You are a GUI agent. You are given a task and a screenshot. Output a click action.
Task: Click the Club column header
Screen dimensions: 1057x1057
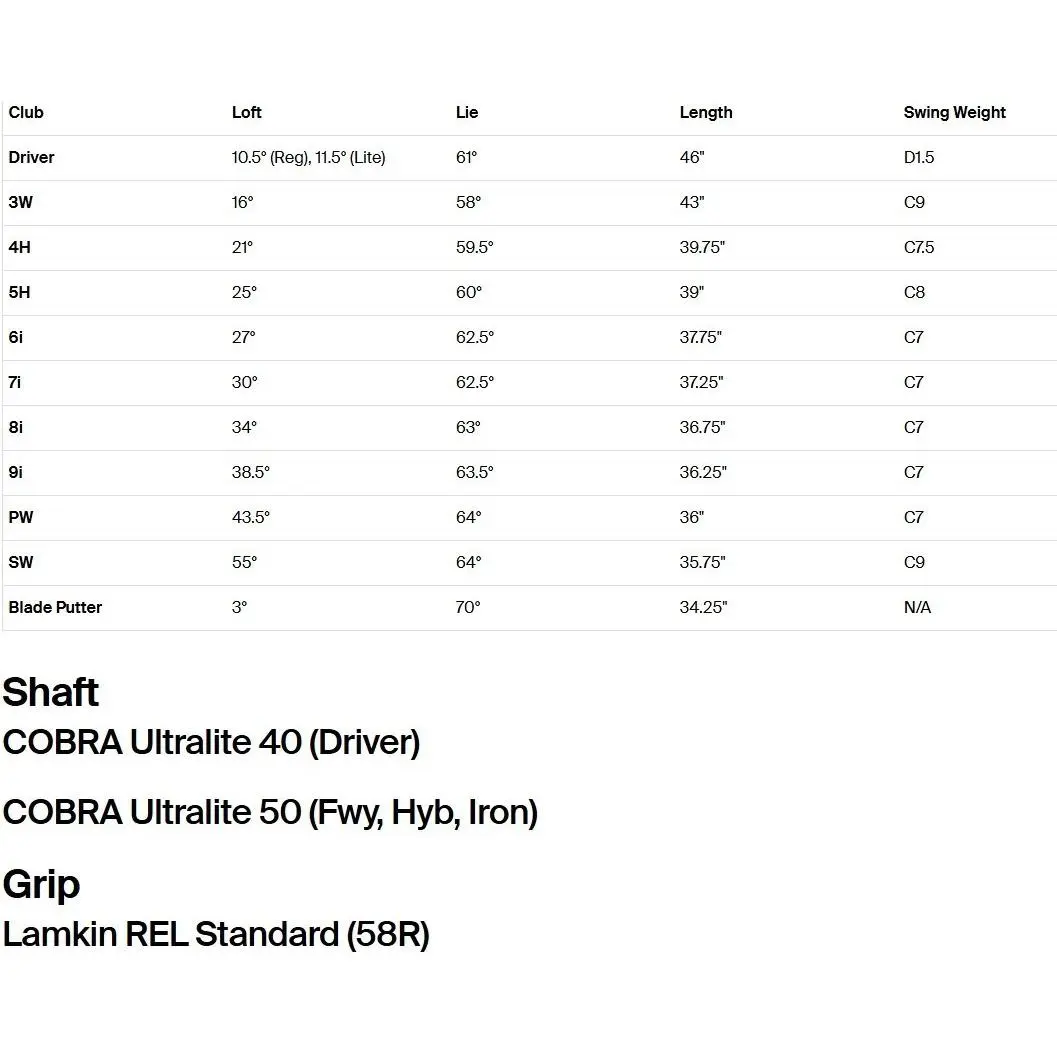(x=26, y=113)
